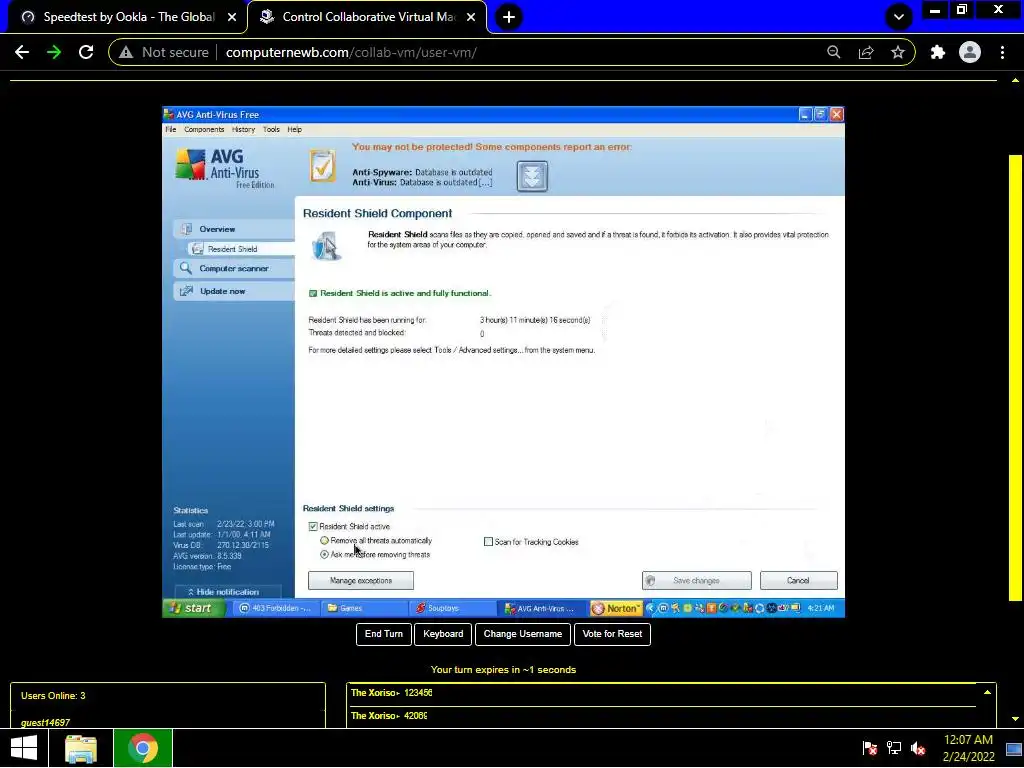Image resolution: width=1024 pixels, height=768 pixels.
Task: Click Manage exceptions button
Action: pyautogui.click(x=360, y=581)
